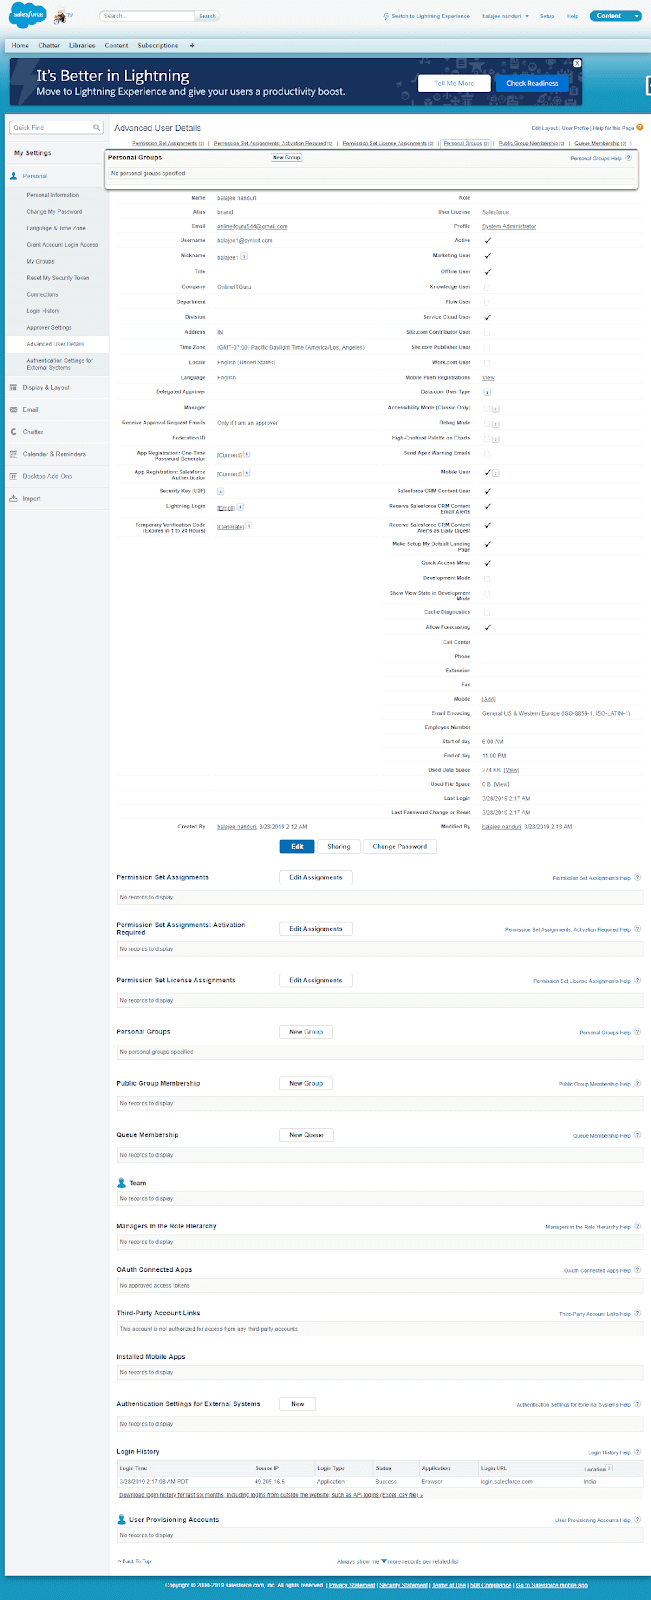Screen dimensions: 651x1600
Task: Click the Email envelope sidebar icon
Action: pos(14,410)
